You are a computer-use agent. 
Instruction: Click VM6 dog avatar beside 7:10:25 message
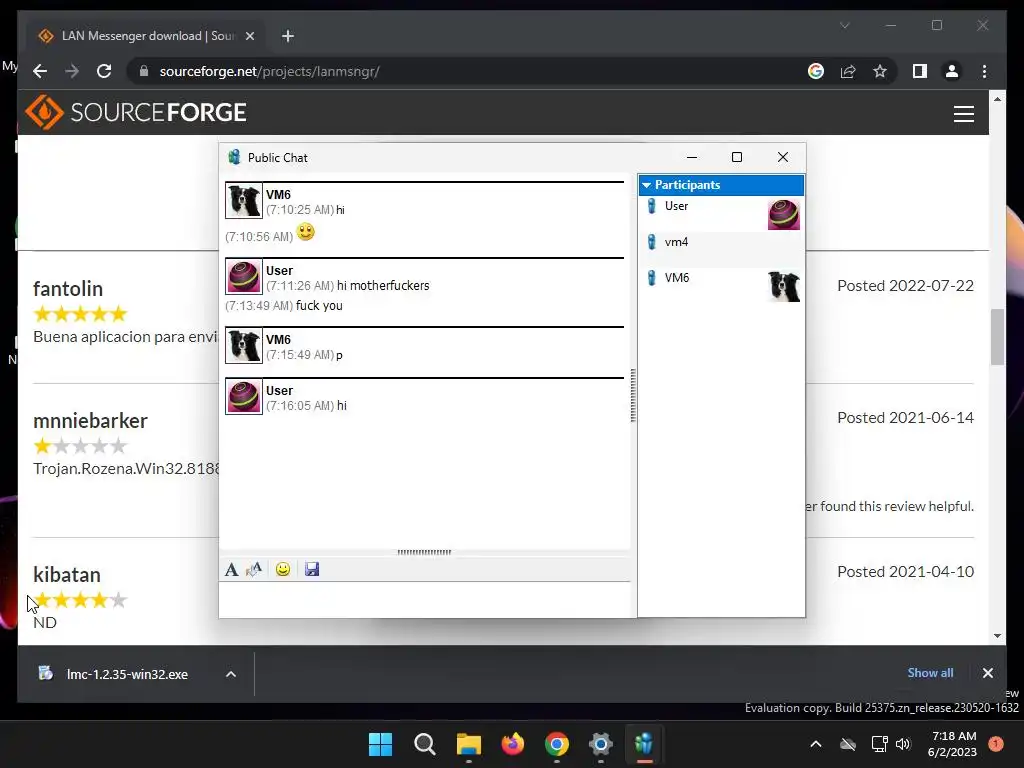coord(244,200)
